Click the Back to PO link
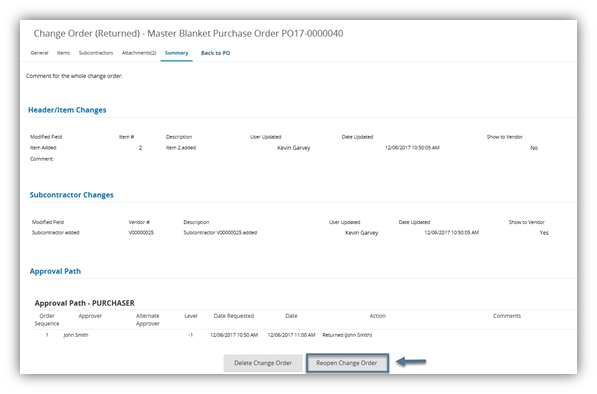Viewport: 597px width, 394px height. tap(215, 53)
